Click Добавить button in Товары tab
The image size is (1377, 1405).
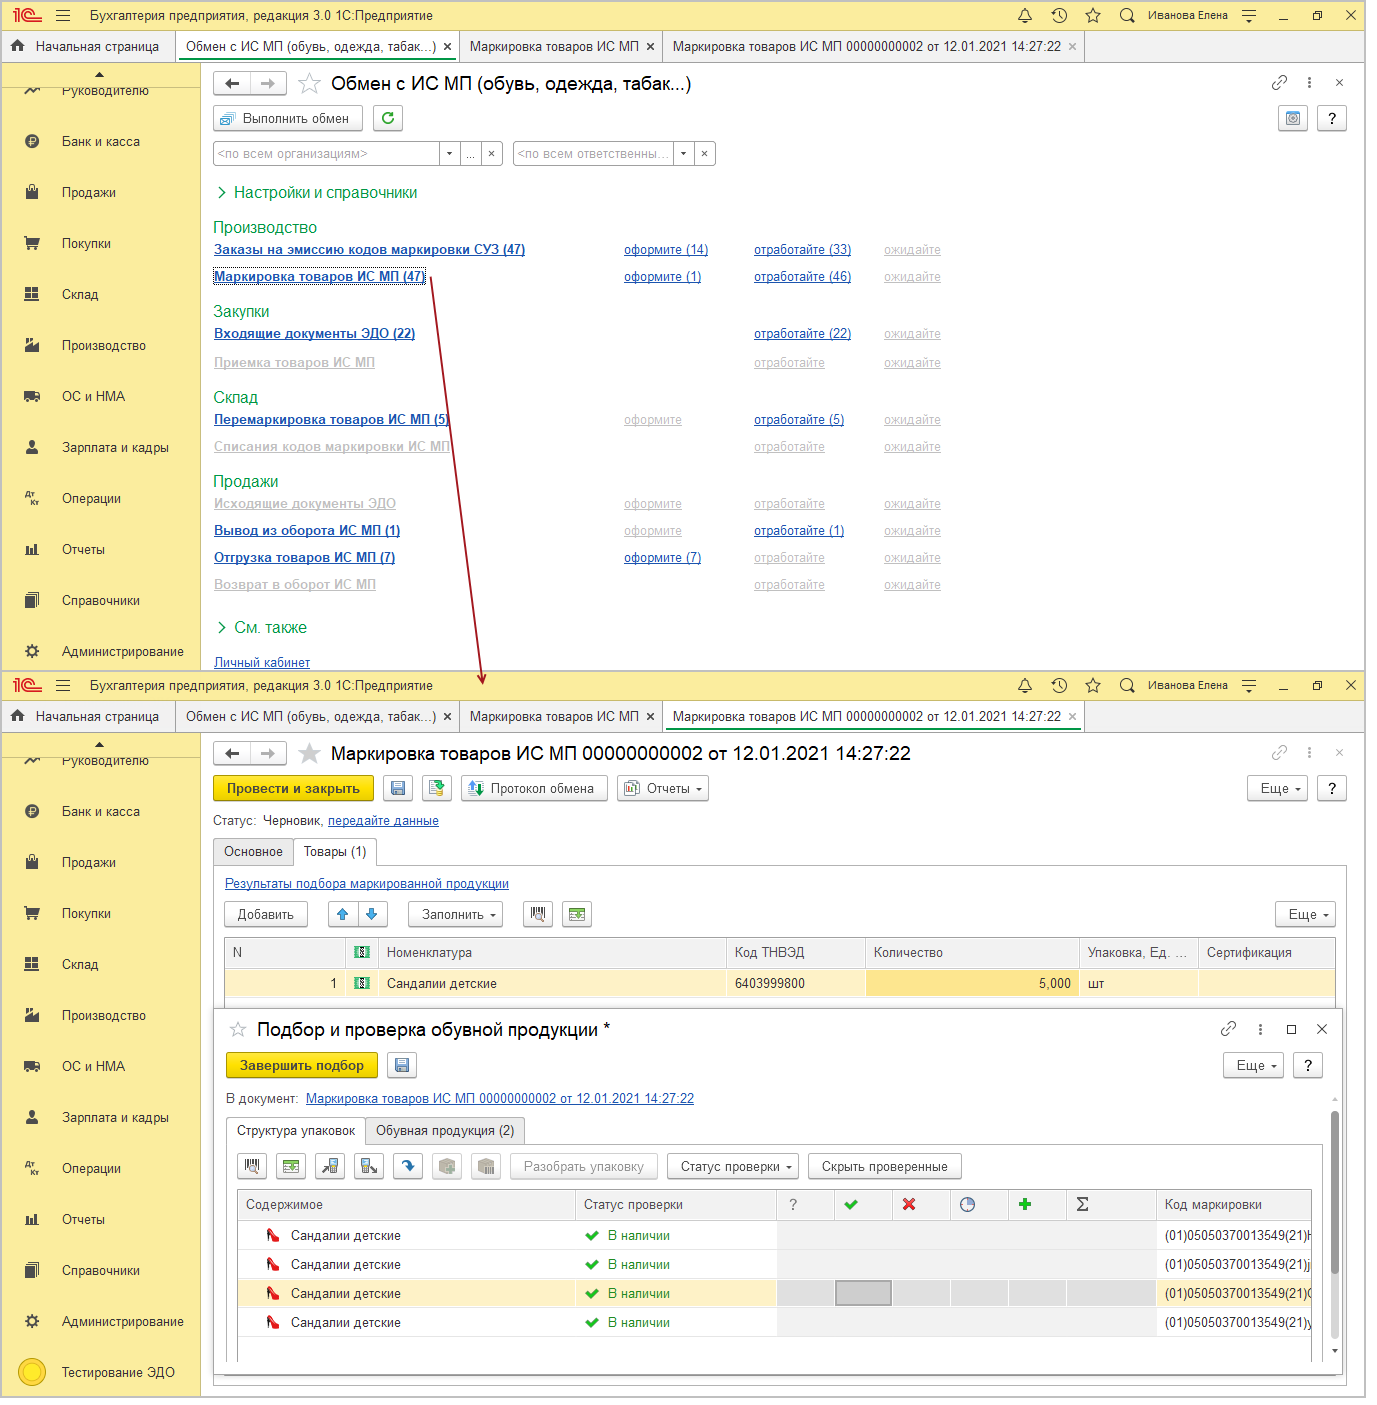(266, 914)
